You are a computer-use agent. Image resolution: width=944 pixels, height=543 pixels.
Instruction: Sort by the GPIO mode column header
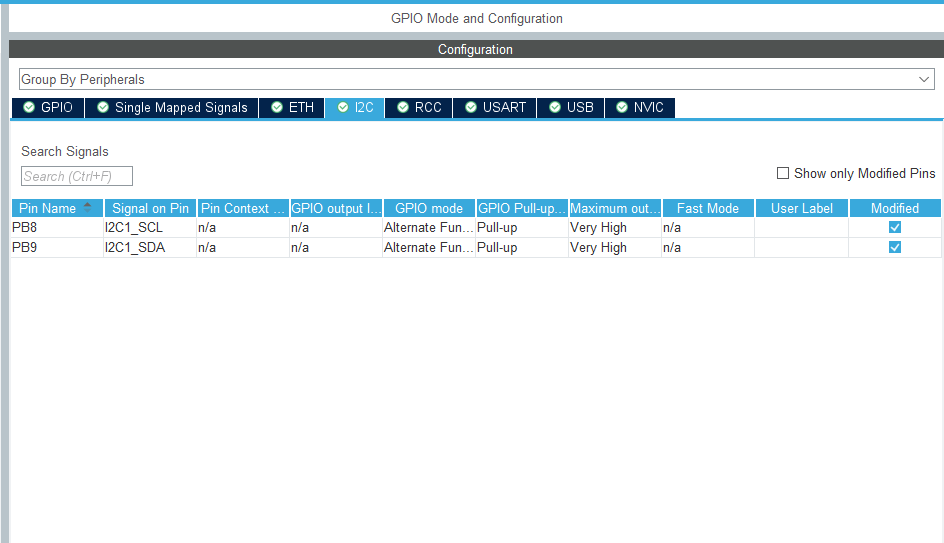pyautogui.click(x=429, y=208)
